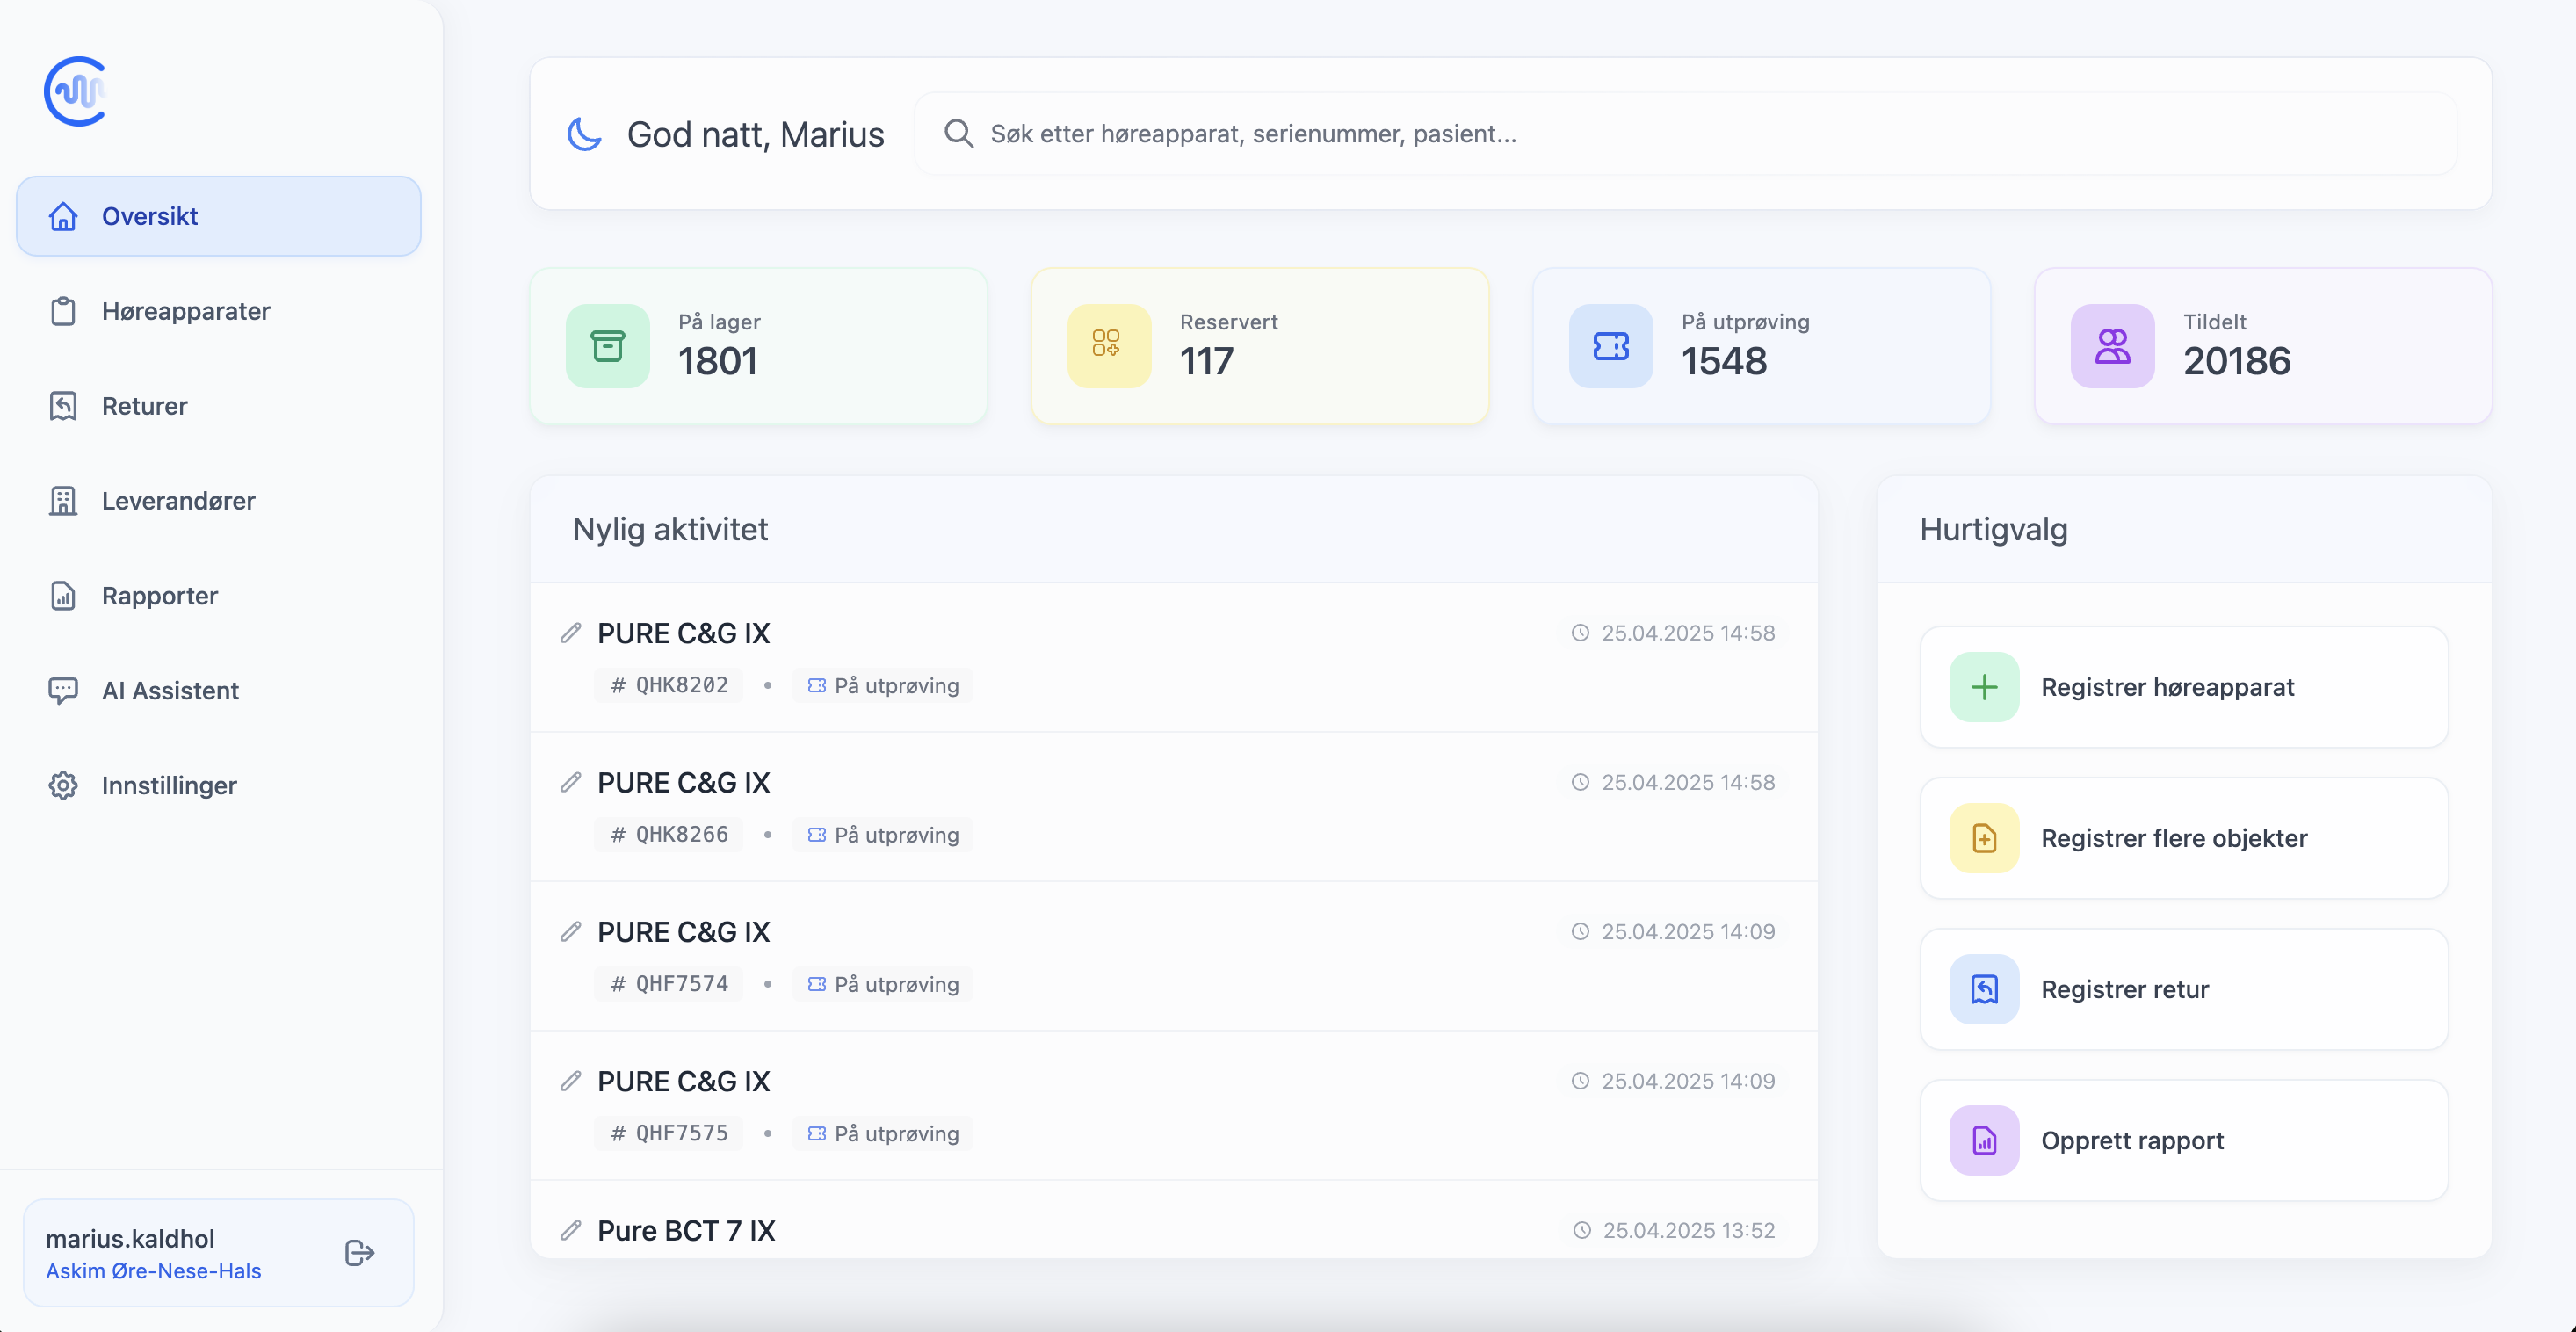
Task: Click the Innstillinger gear icon
Action: [63, 786]
